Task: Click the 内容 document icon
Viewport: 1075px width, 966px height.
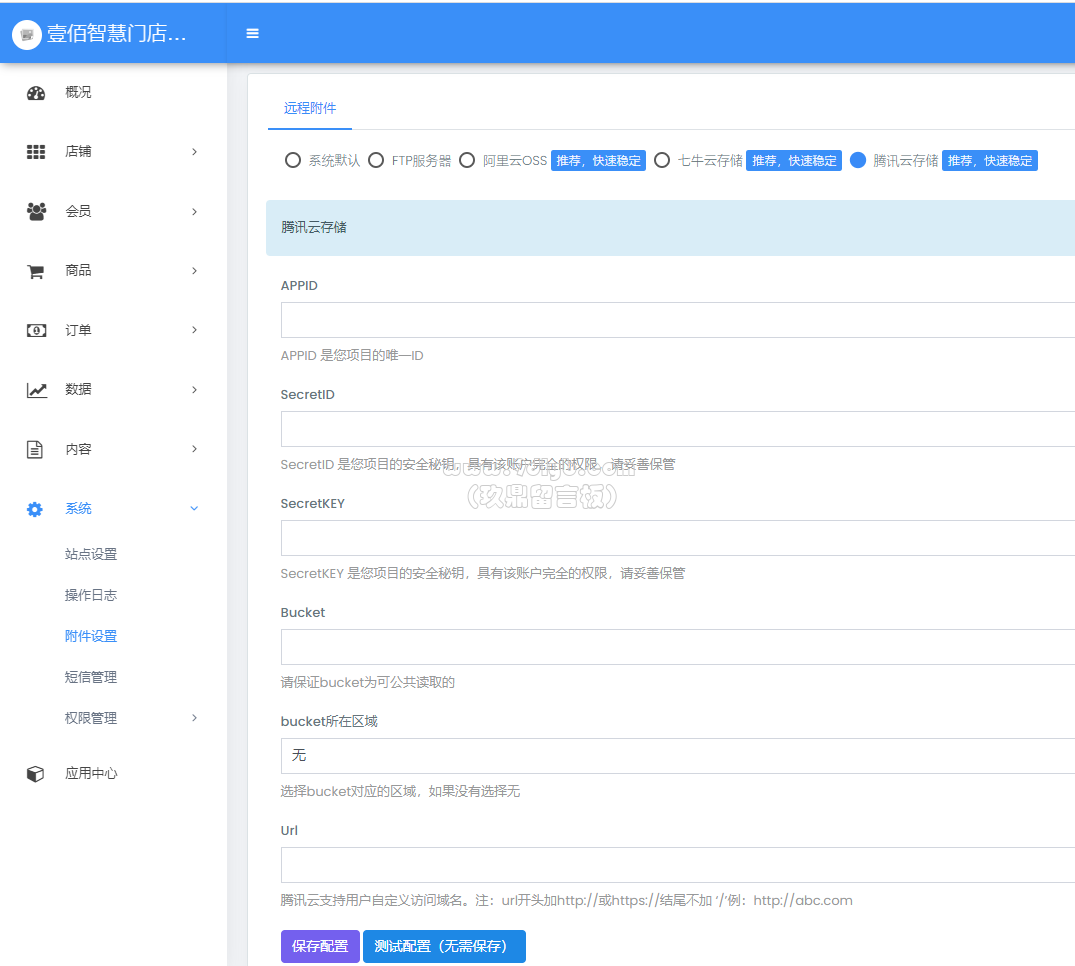Action: pos(34,449)
